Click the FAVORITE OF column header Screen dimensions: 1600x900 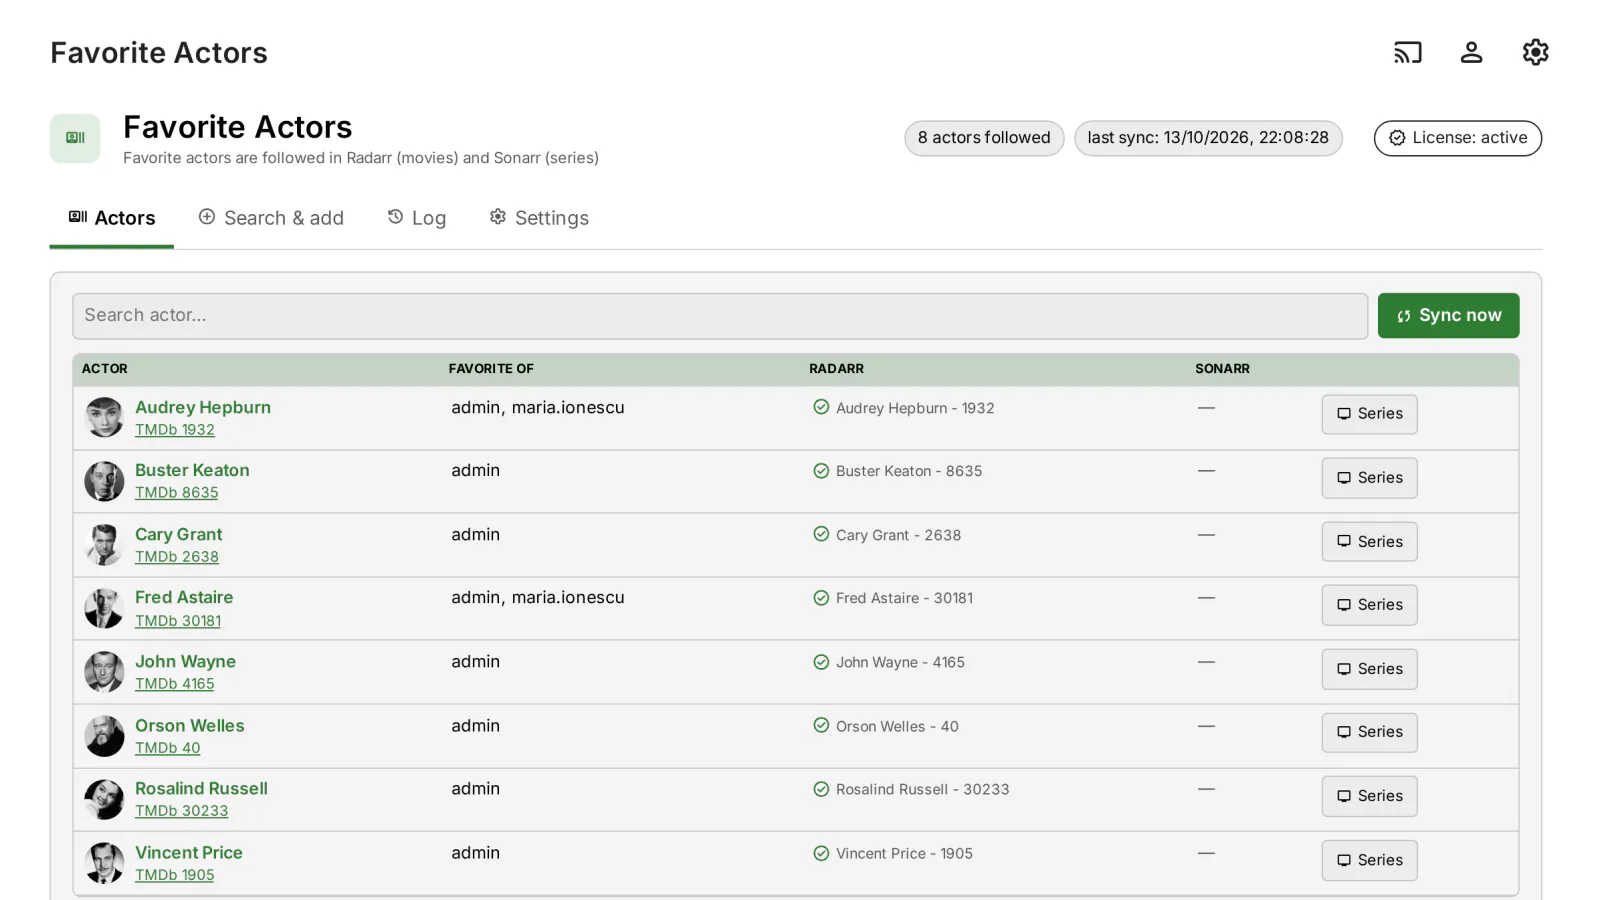pyautogui.click(x=491, y=369)
